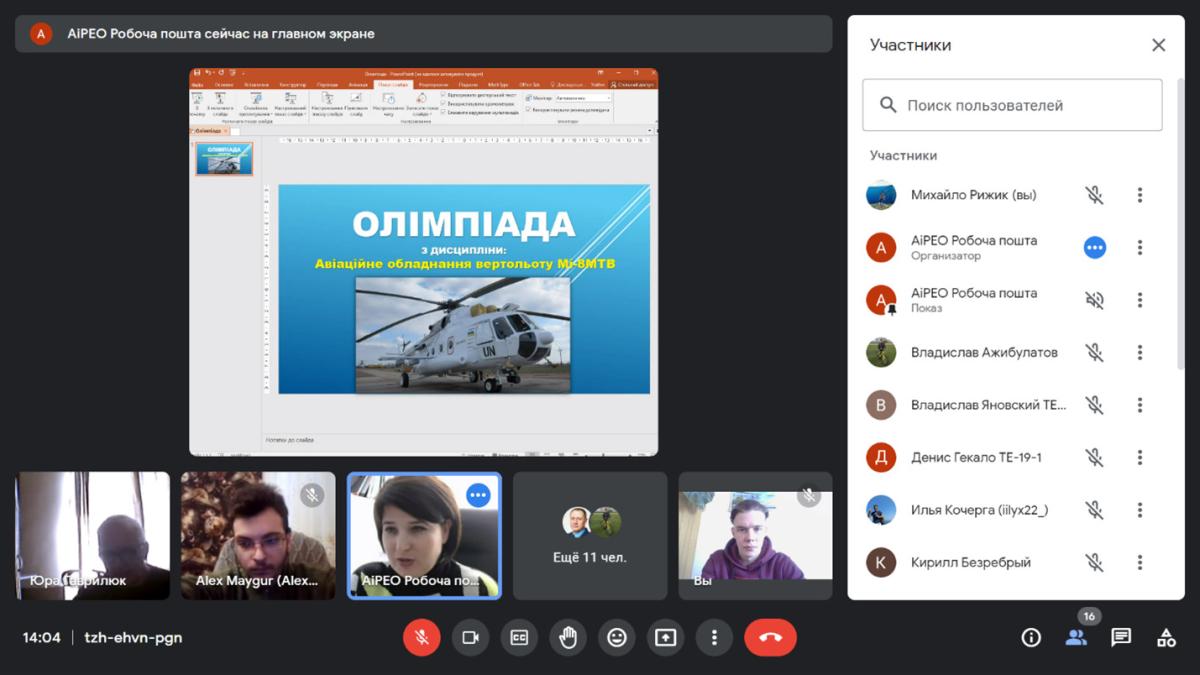Open more options in bottom toolbar
Screen dimensions: 1200x675
click(714, 637)
